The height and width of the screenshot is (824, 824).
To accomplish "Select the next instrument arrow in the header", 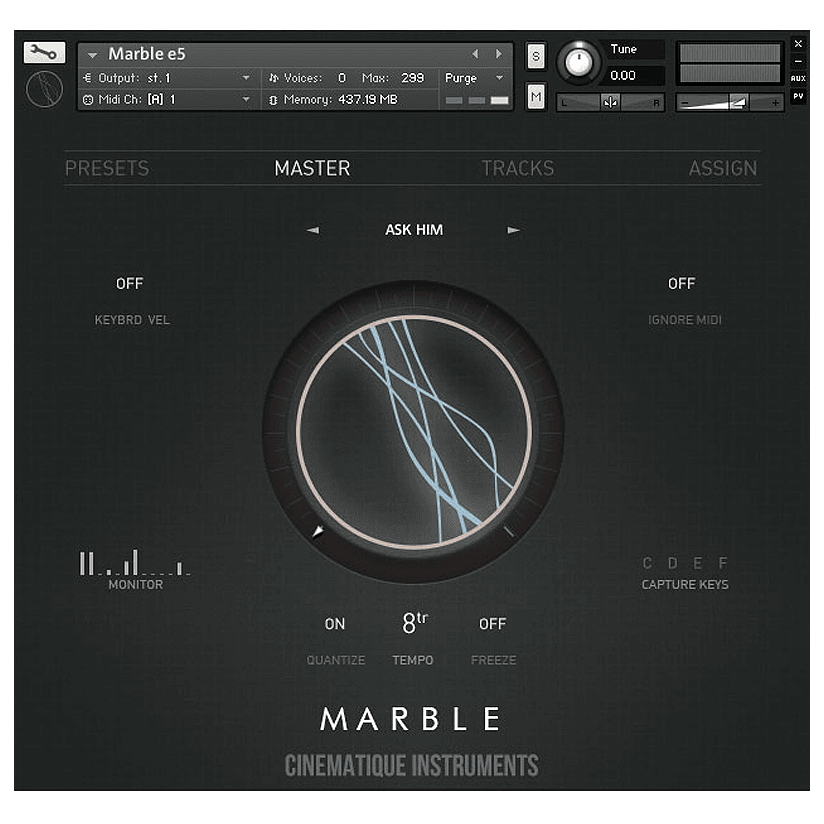I will click(498, 54).
